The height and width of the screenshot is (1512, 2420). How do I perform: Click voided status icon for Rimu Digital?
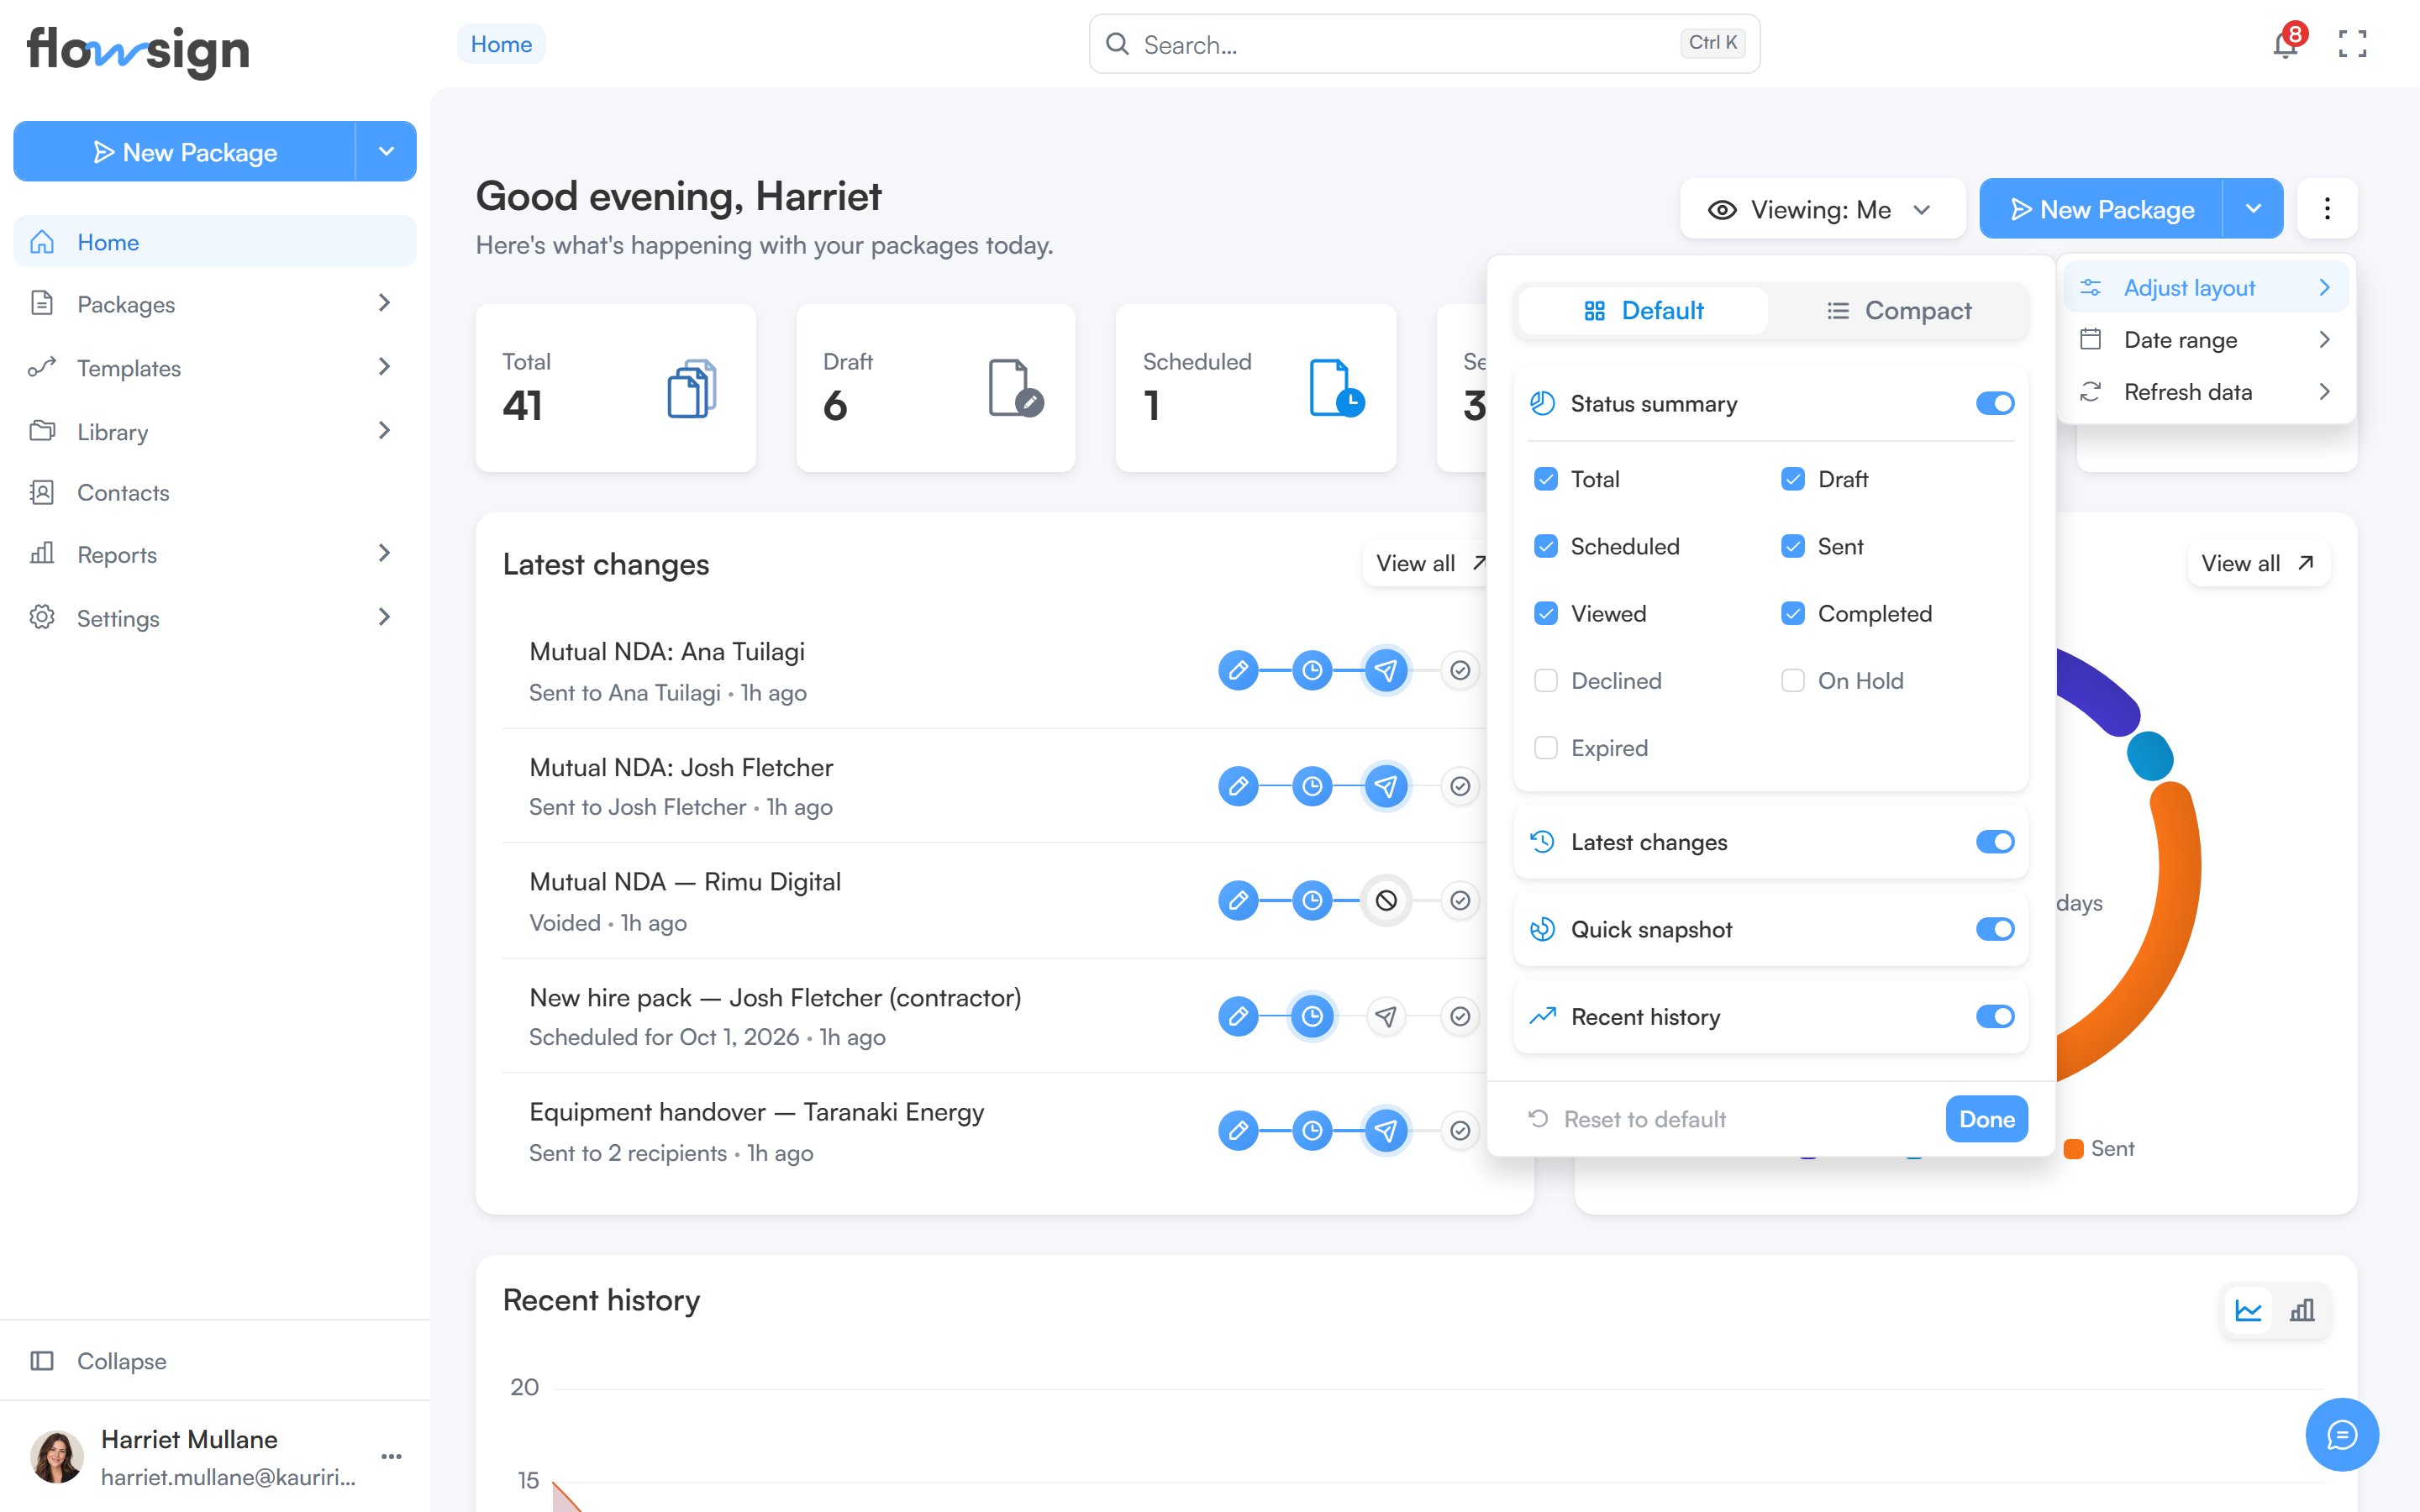[x=1386, y=901]
